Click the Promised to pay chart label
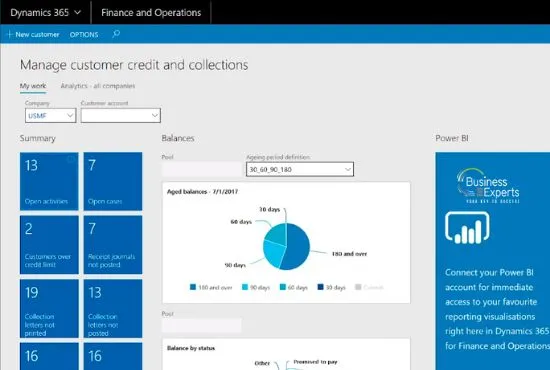 pyautogui.click(x=315, y=362)
